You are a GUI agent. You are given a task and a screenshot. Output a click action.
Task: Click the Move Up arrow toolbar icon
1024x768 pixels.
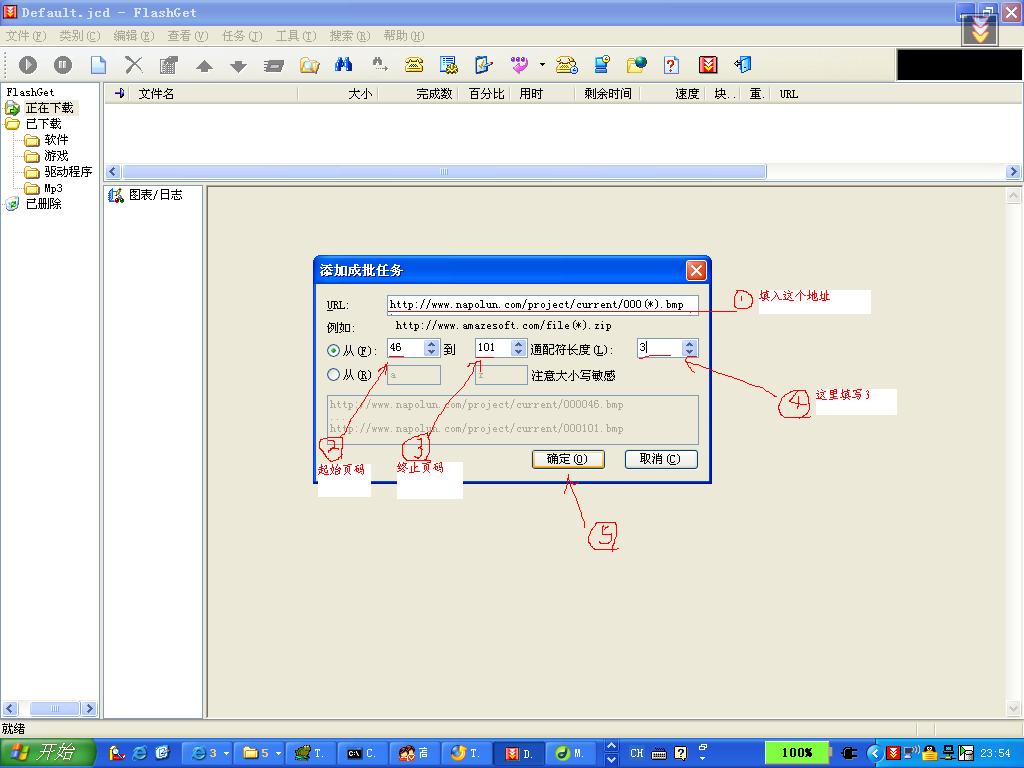pyautogui.click(x=204, y=65)
